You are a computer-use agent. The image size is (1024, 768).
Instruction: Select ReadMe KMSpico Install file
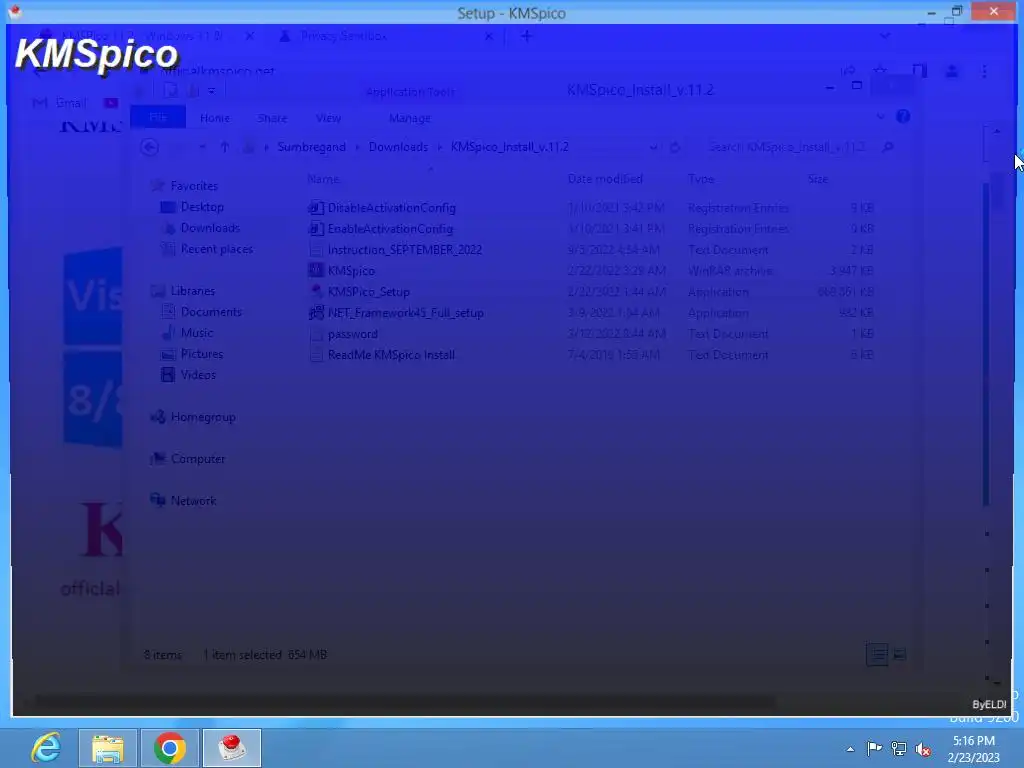[x=391, y=355]
